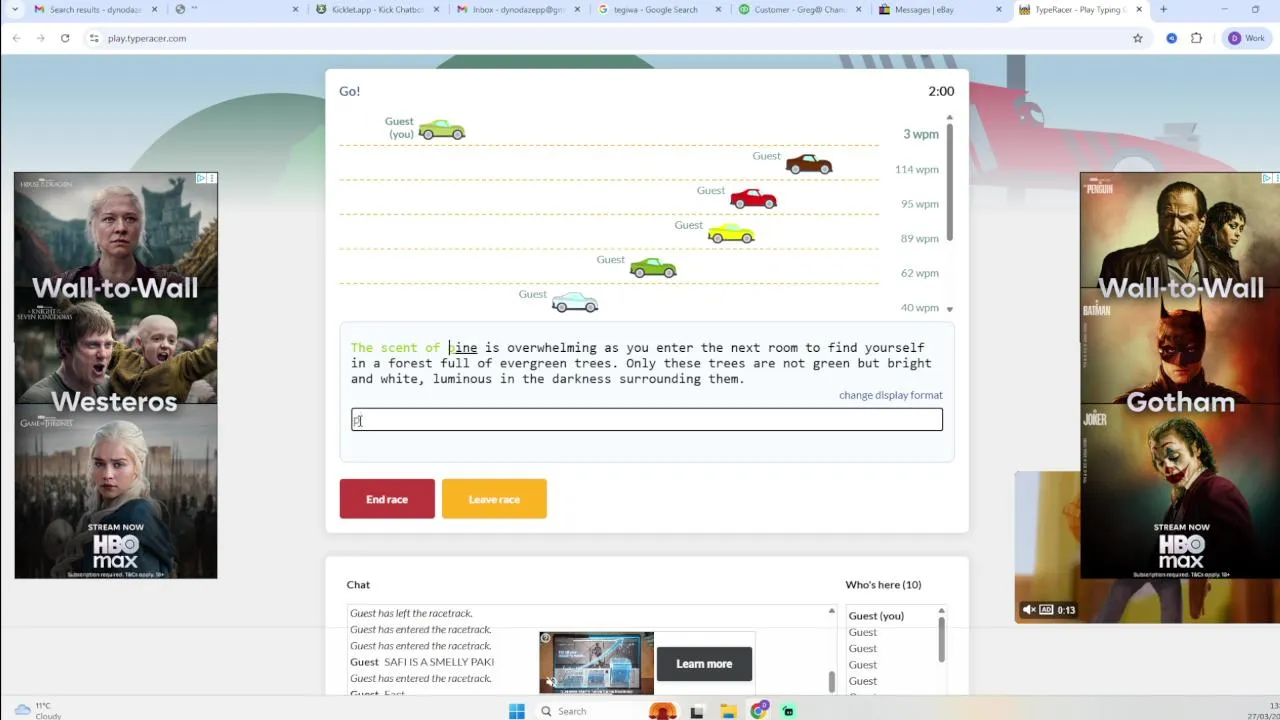Switch to the Customer - Greg tab
Viewport: 1280px width, 720px height.
pyautogui.click(x=801, y=10)
